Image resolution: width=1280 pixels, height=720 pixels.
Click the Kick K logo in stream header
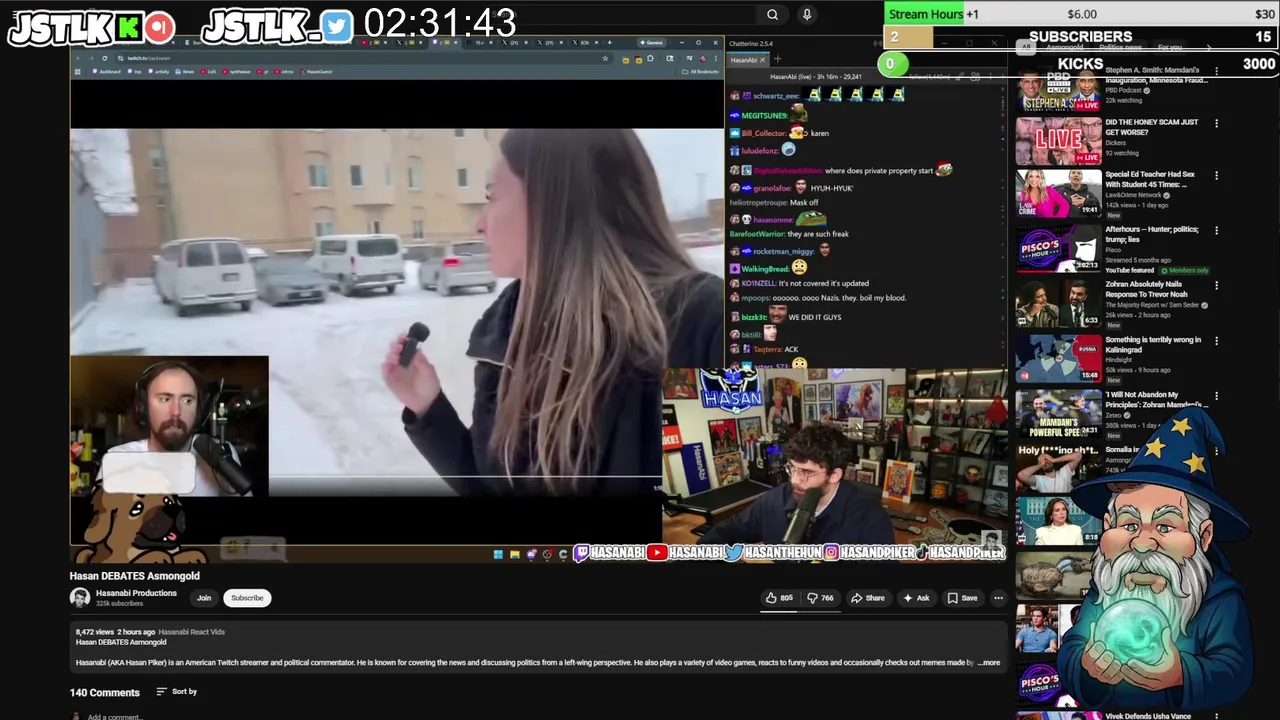[x=128, y=29]
